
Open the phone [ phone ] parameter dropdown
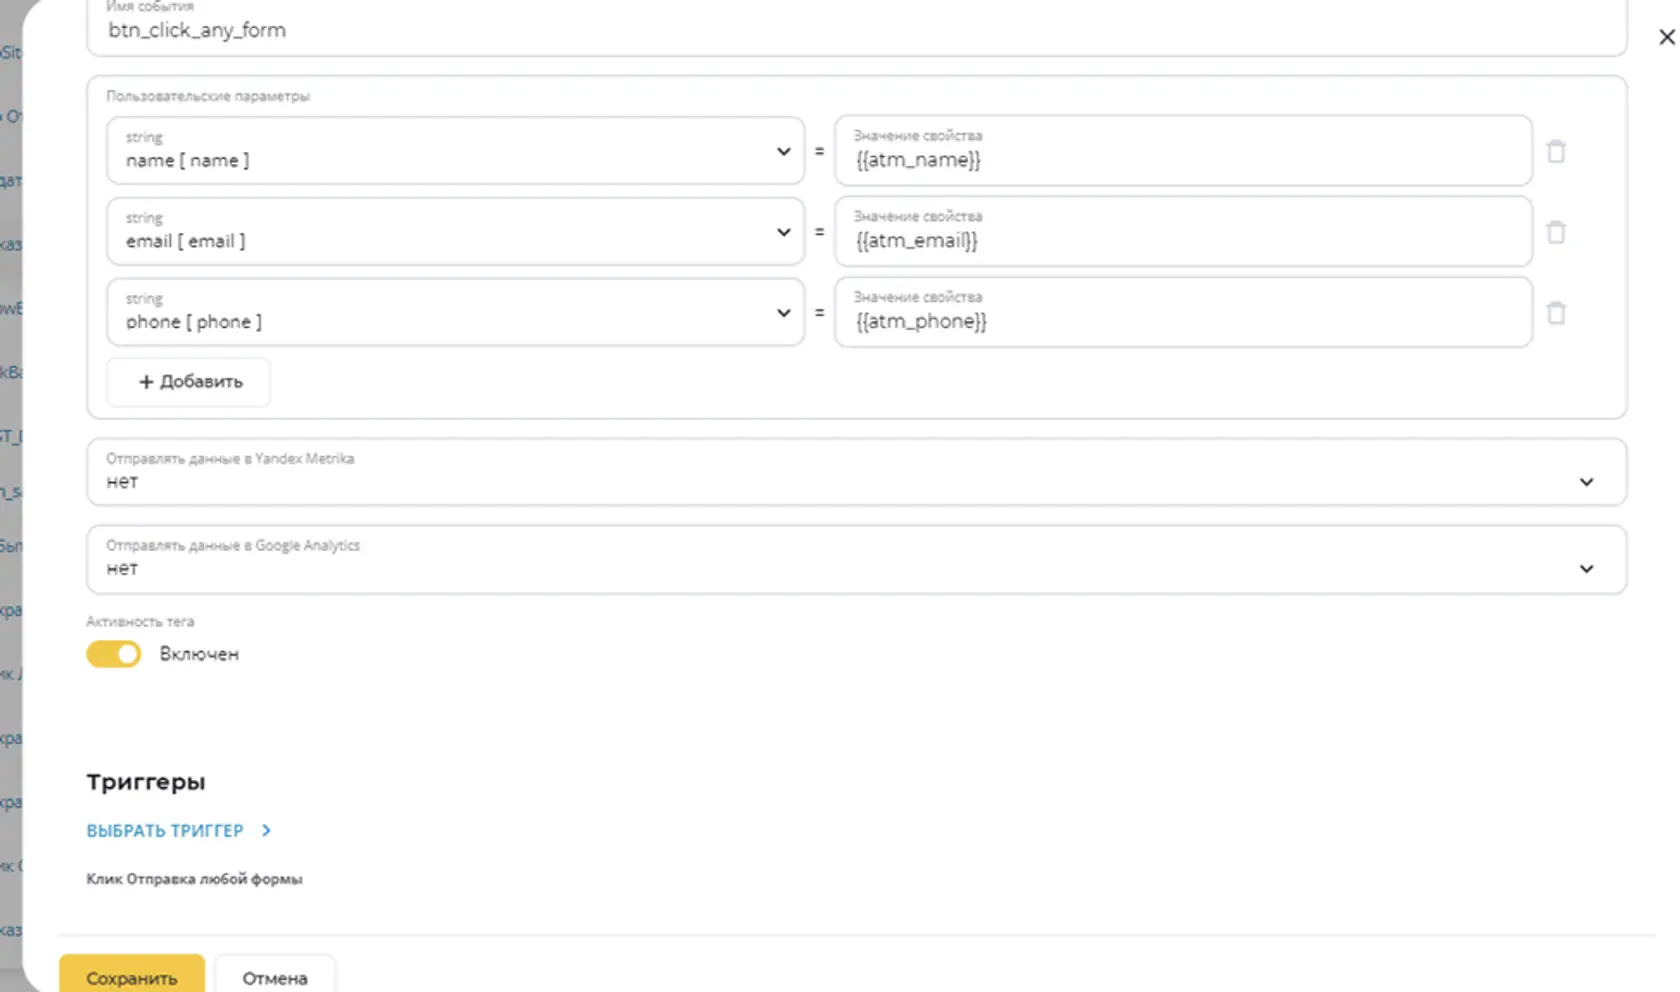tap(456, 313)
